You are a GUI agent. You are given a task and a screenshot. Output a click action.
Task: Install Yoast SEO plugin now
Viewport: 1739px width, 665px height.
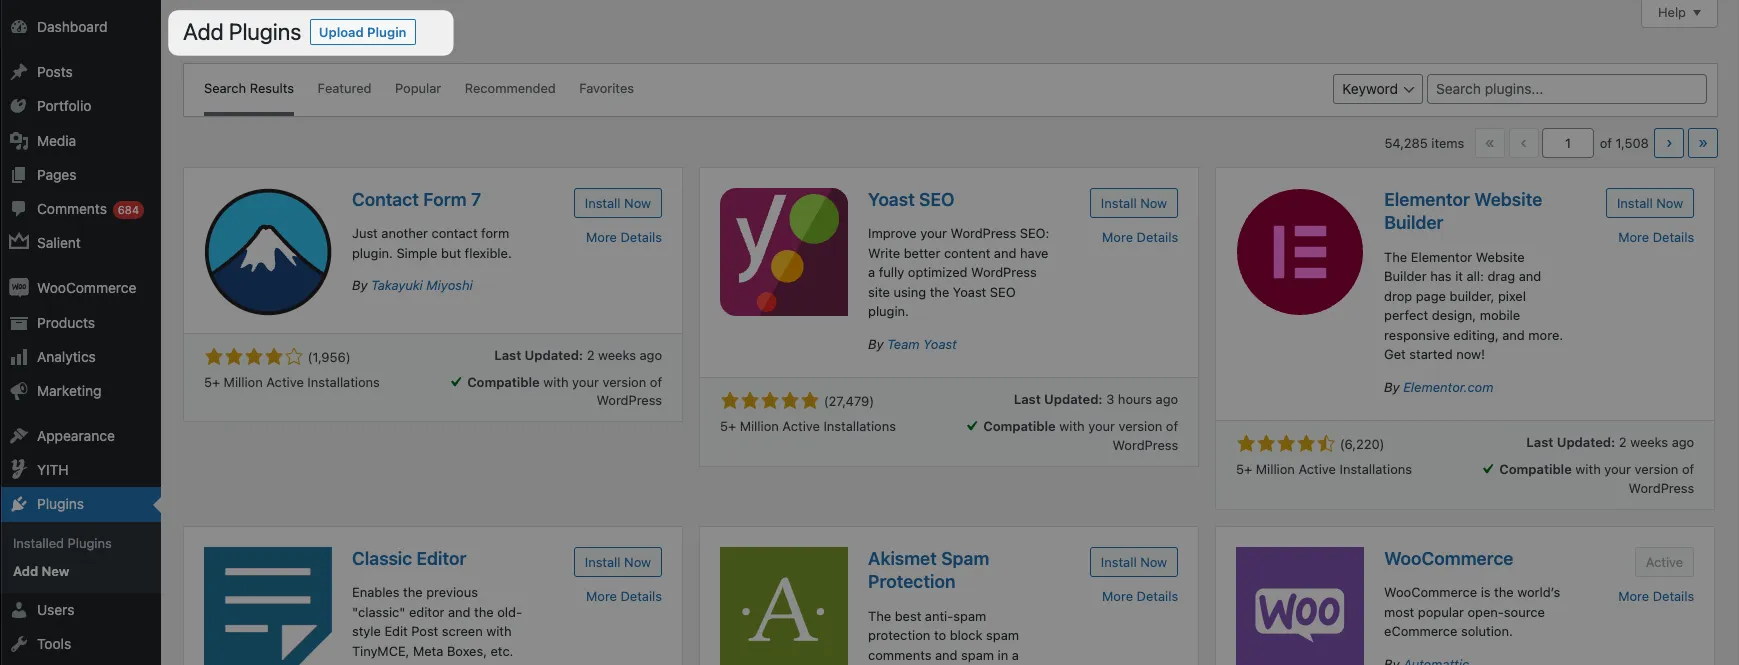point(1134,203)
